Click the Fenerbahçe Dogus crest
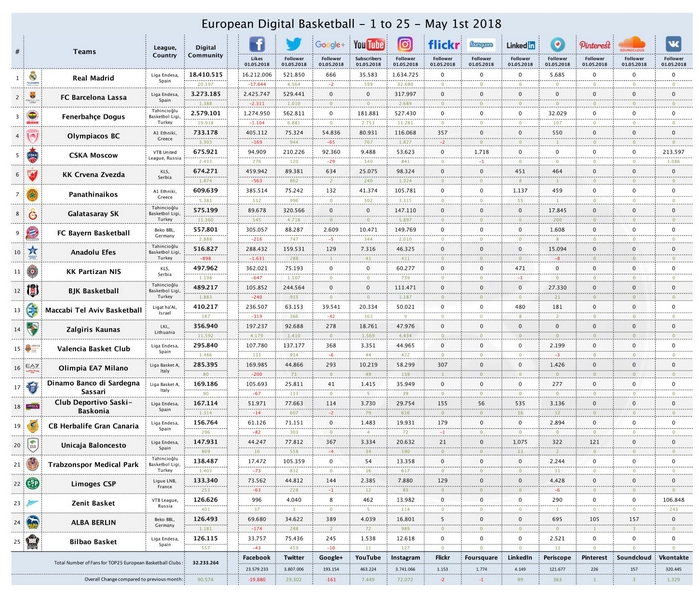Image resolution: width=700 pixels, height=592 pixels. [x=33, y=117]
